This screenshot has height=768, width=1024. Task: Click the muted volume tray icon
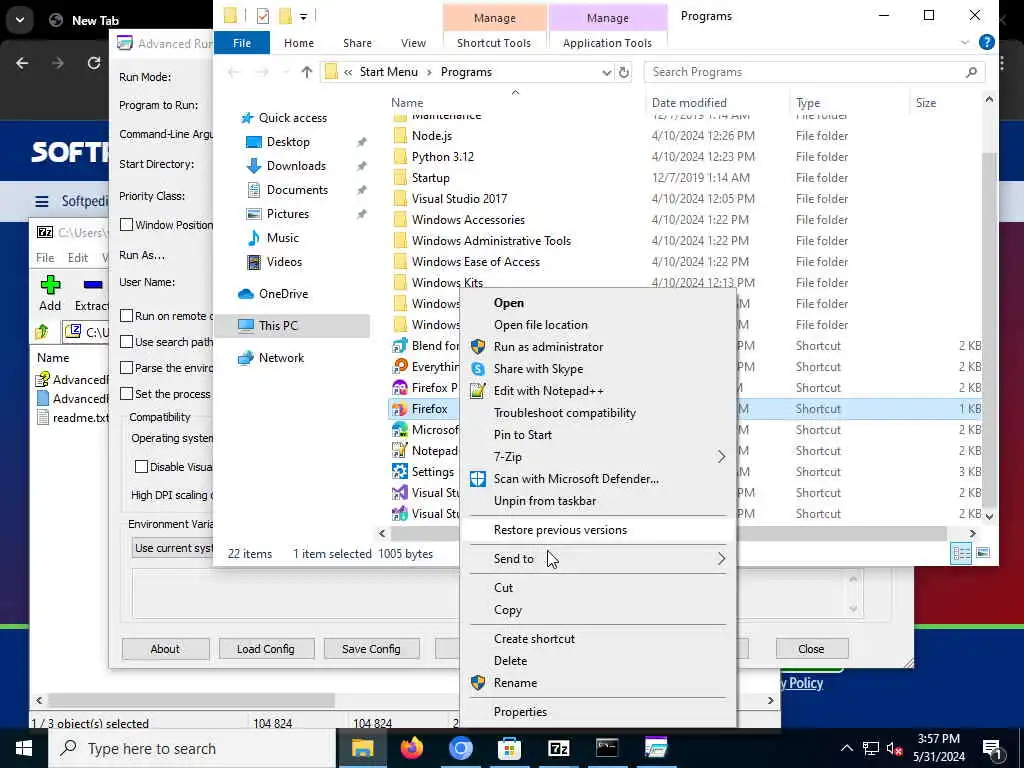point(895,748)
